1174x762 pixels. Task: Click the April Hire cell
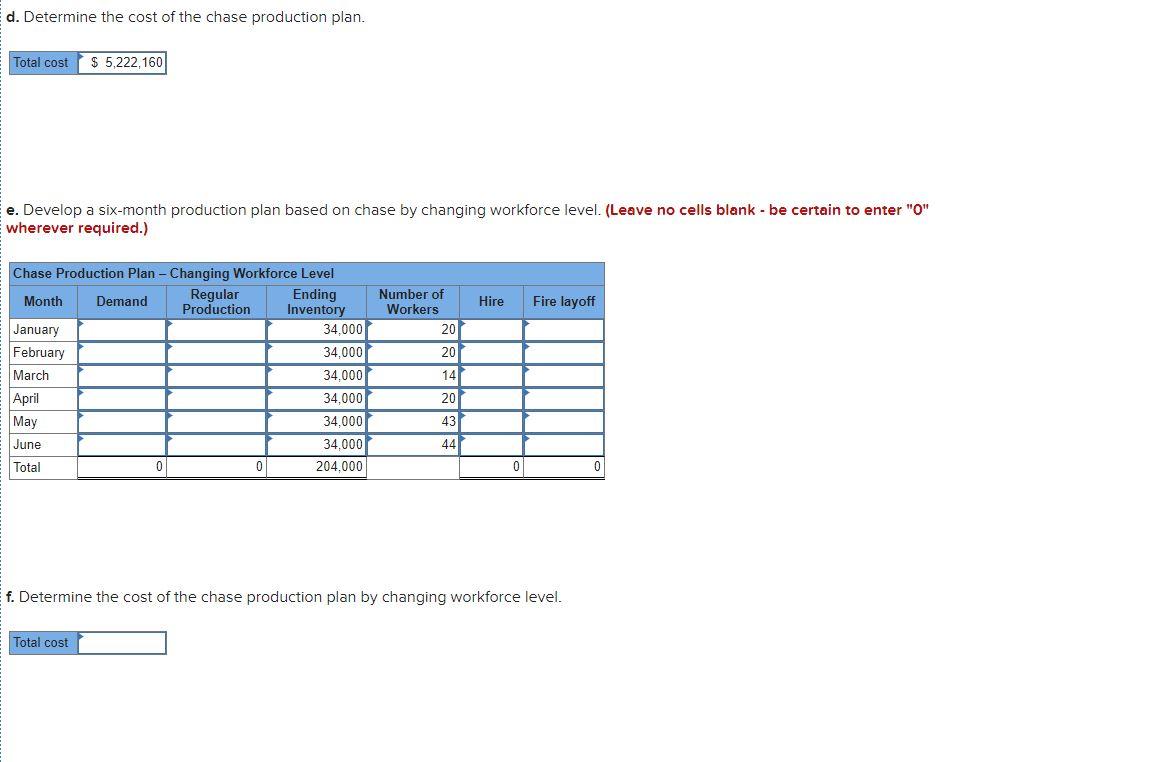(x=491, y=399)
